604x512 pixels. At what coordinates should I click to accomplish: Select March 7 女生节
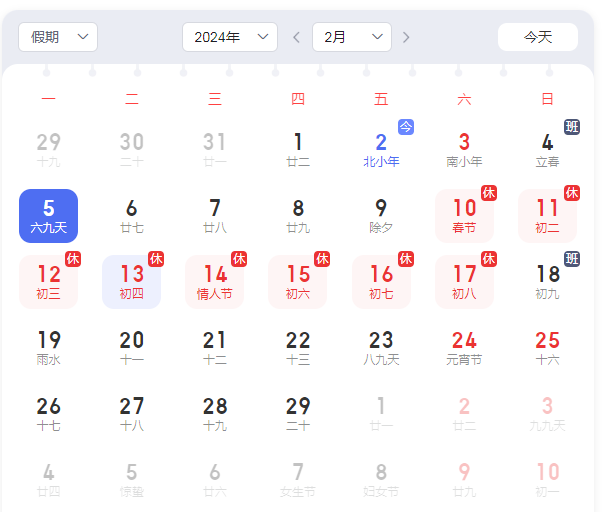coord(298,480)
